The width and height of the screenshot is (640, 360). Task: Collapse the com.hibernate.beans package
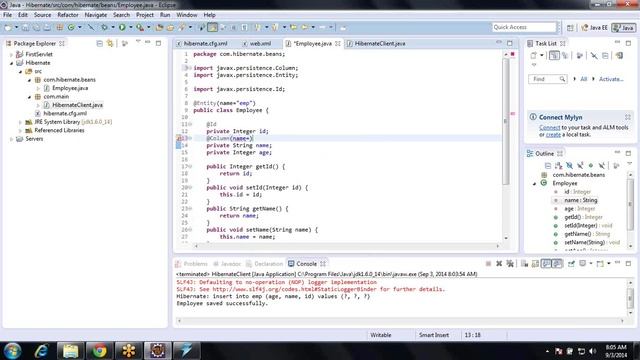[29, 80]
